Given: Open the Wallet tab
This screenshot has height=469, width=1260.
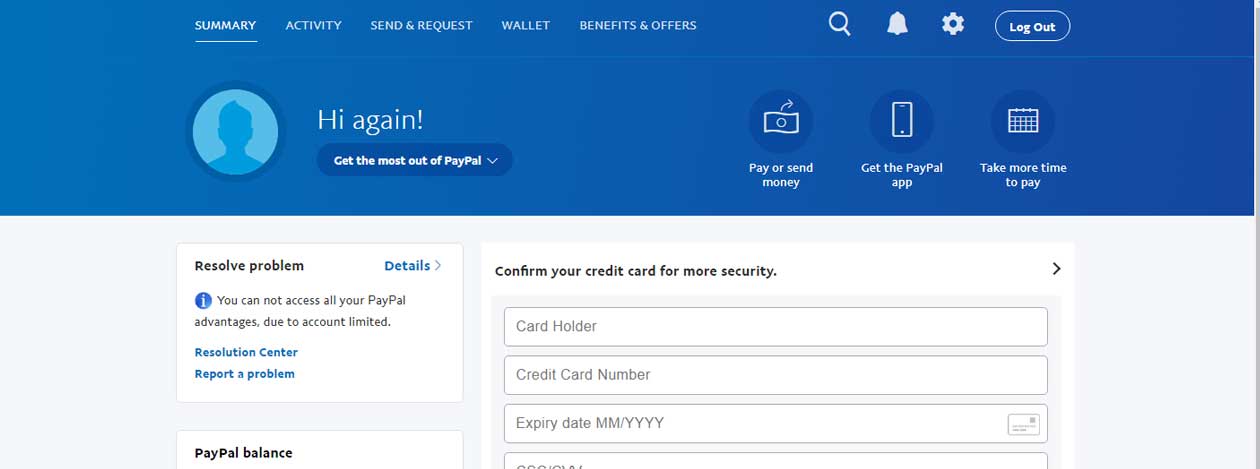Looking at the screenshot, I should pyautogui.click(x=526, y=25).
